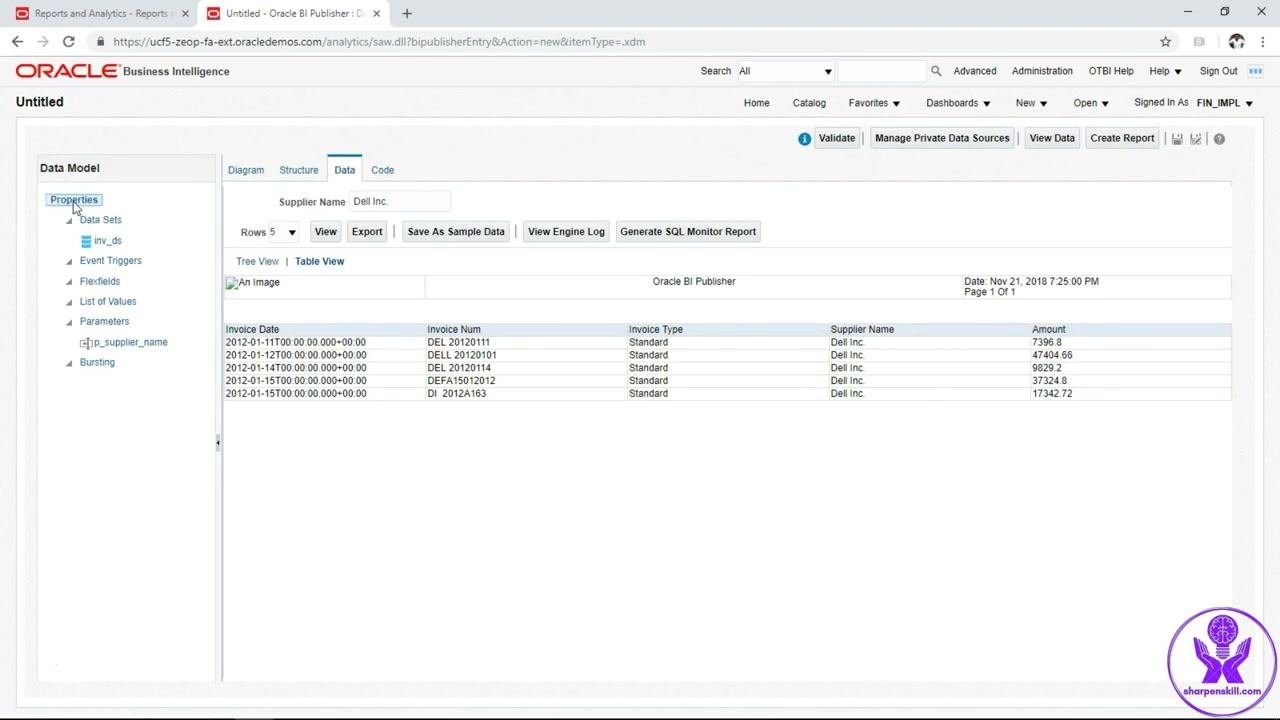Select the inv_ds data set icon
The width and height of the screenshot is (1280, 720).
pos(86,241)
